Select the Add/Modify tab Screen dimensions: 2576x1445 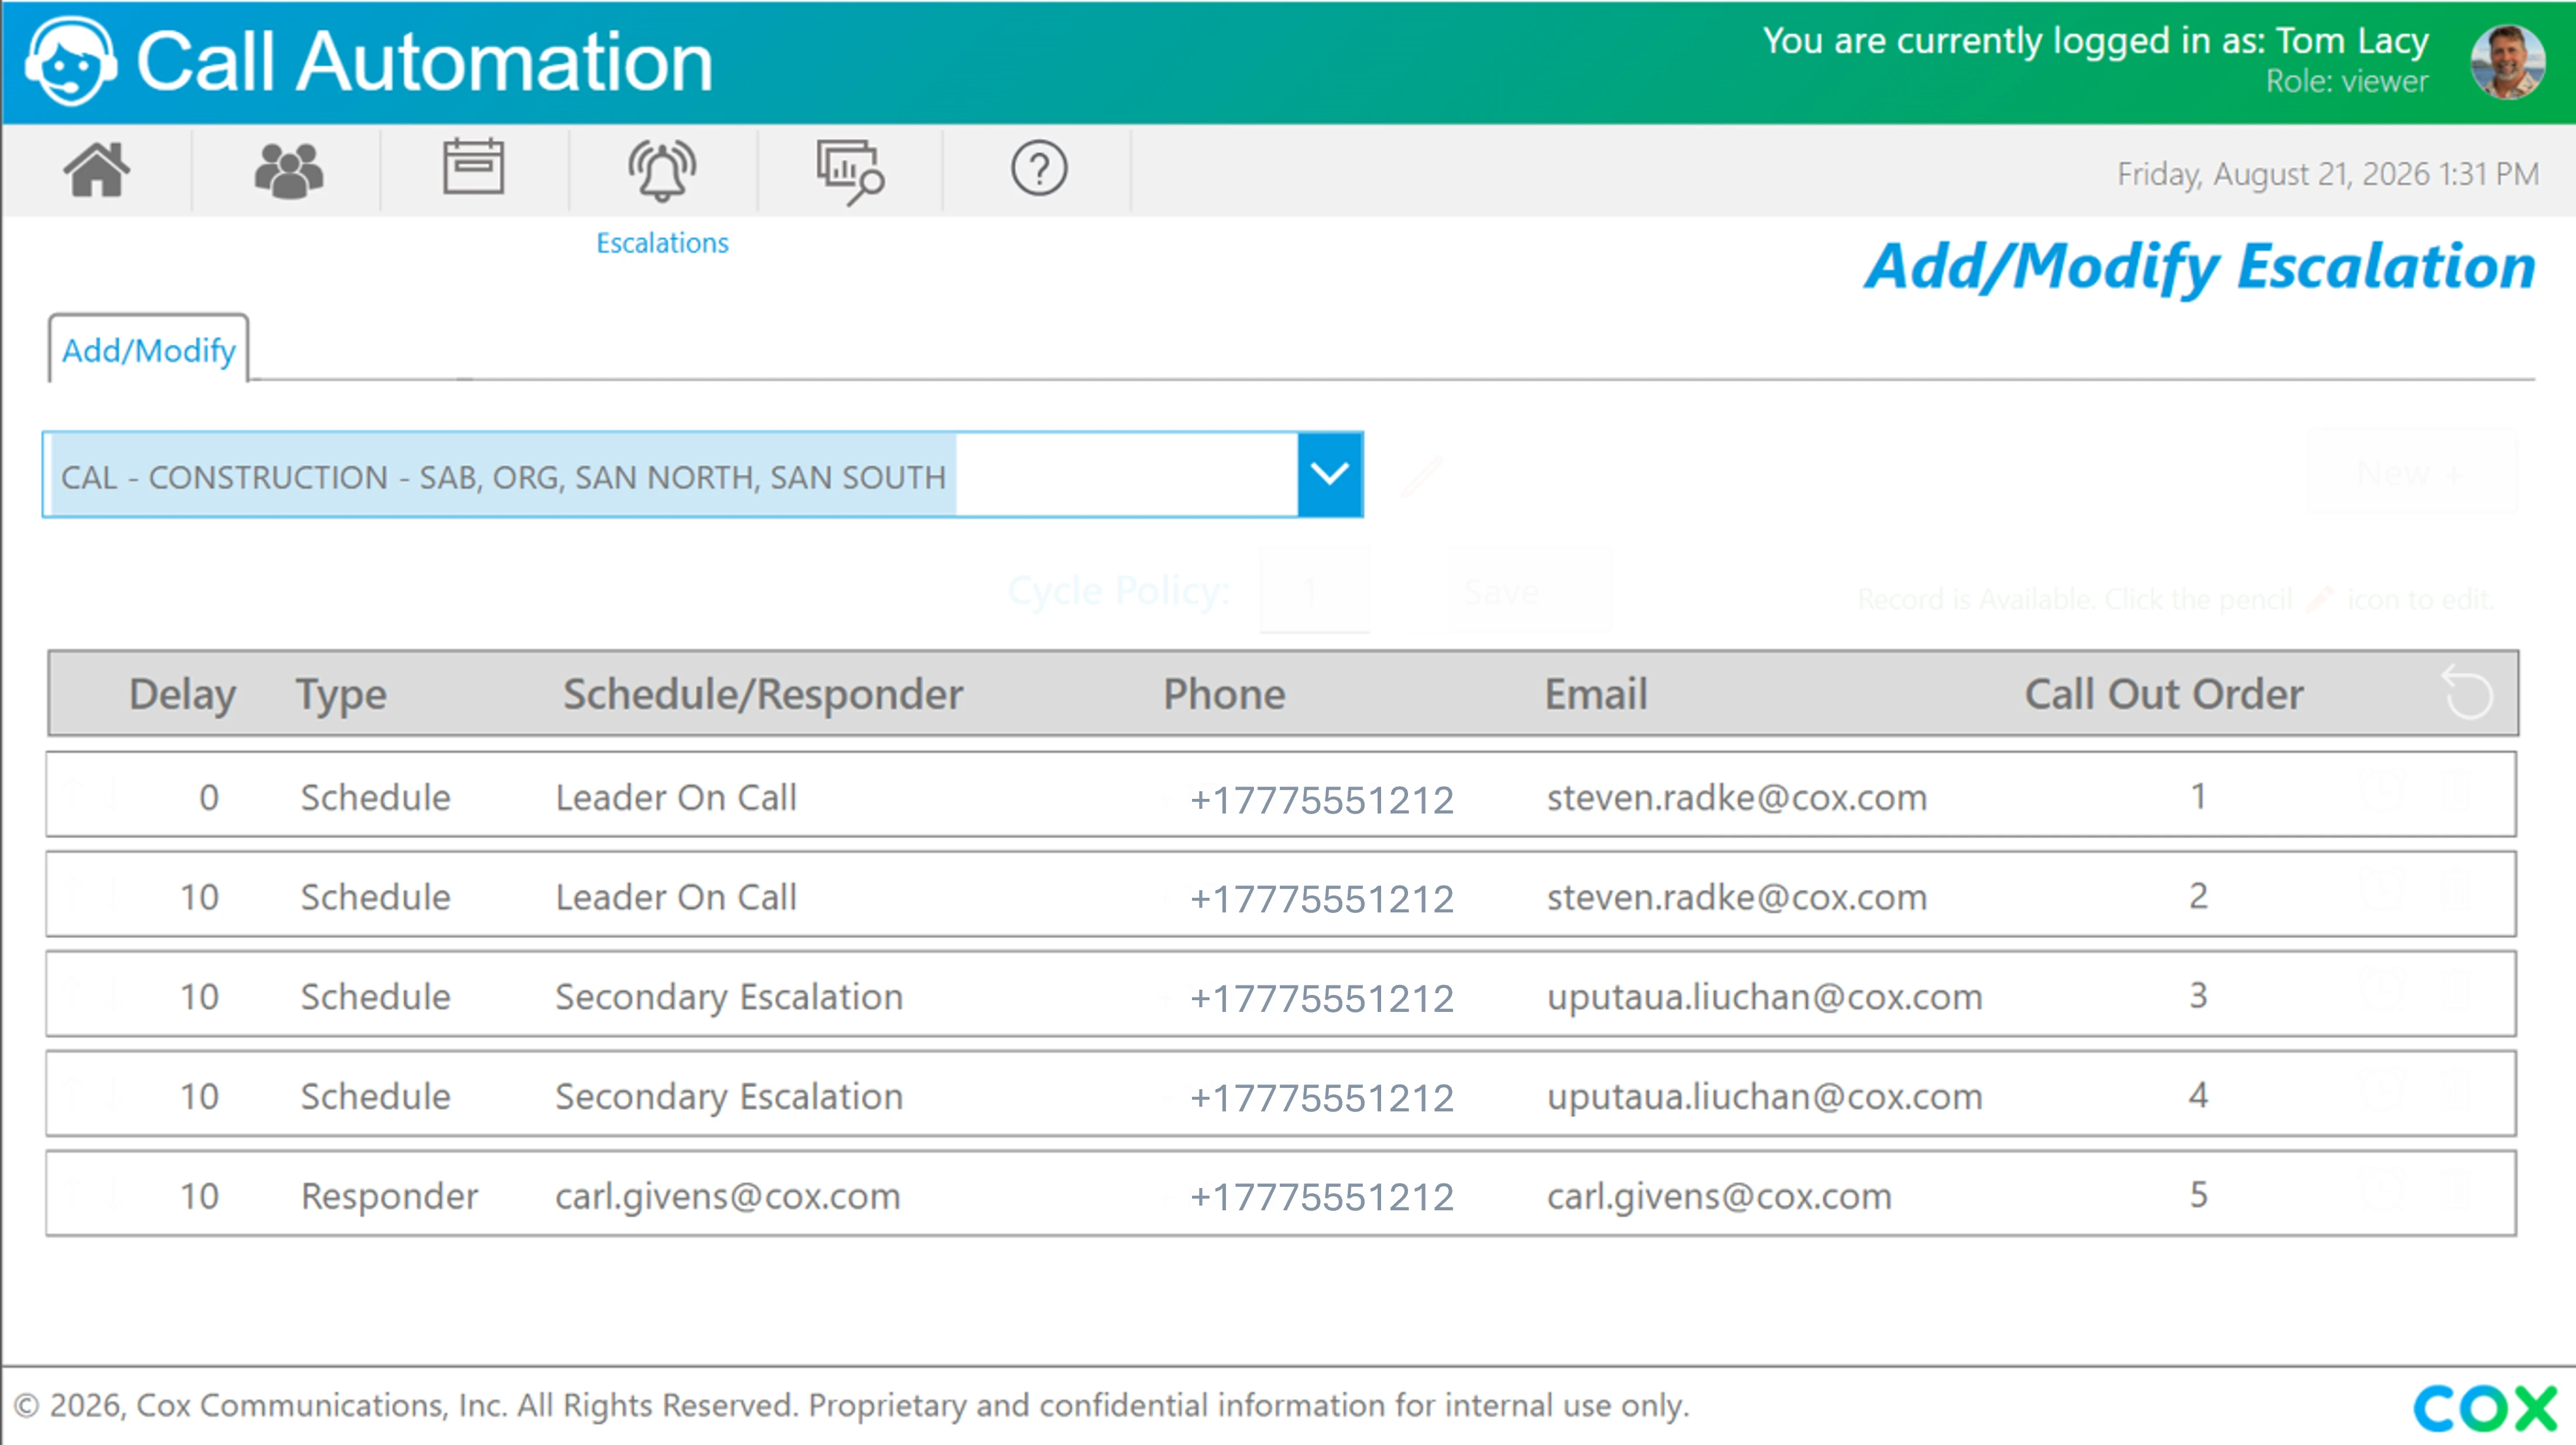pos(149,350)
